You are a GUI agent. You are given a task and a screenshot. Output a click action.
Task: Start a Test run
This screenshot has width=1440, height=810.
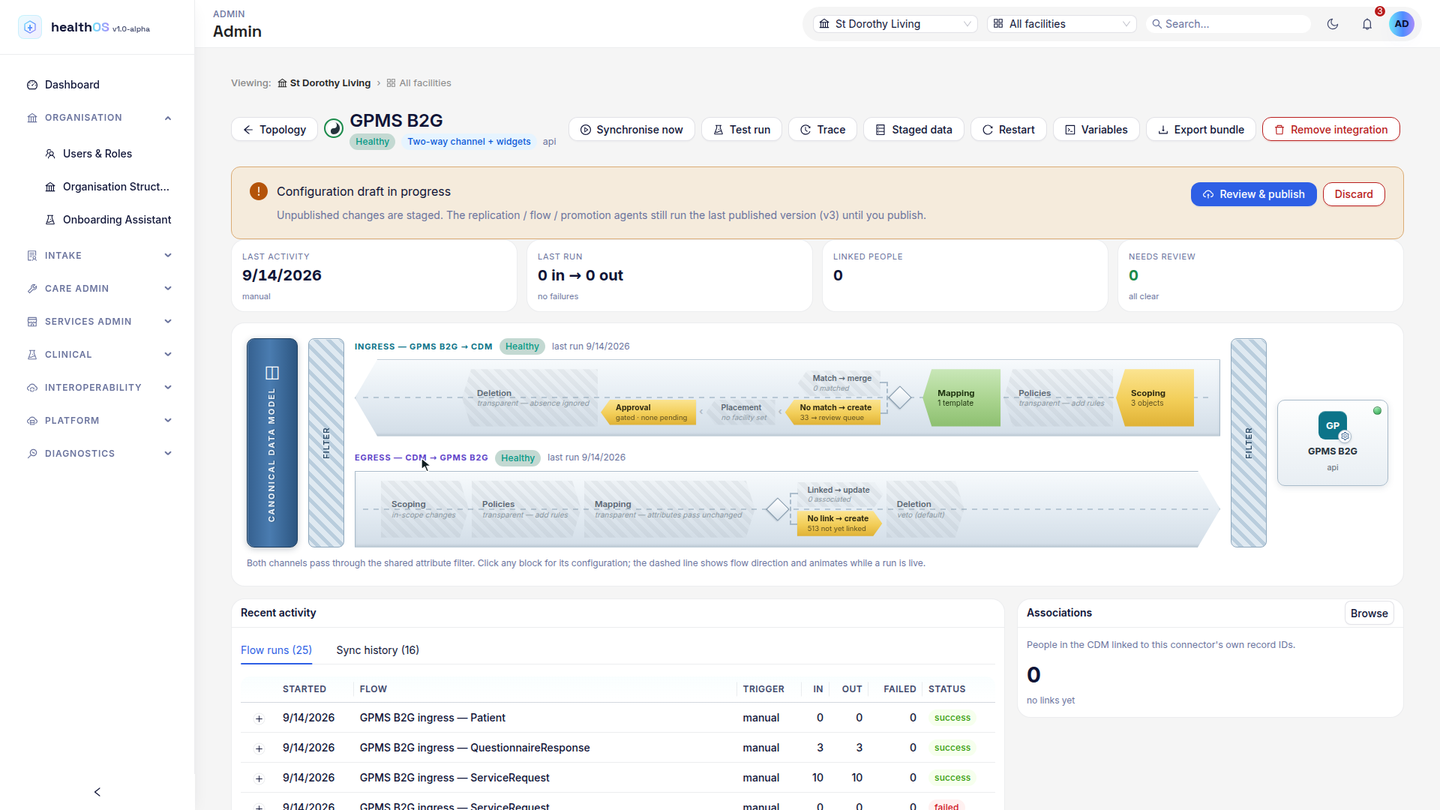coord(741,130)
